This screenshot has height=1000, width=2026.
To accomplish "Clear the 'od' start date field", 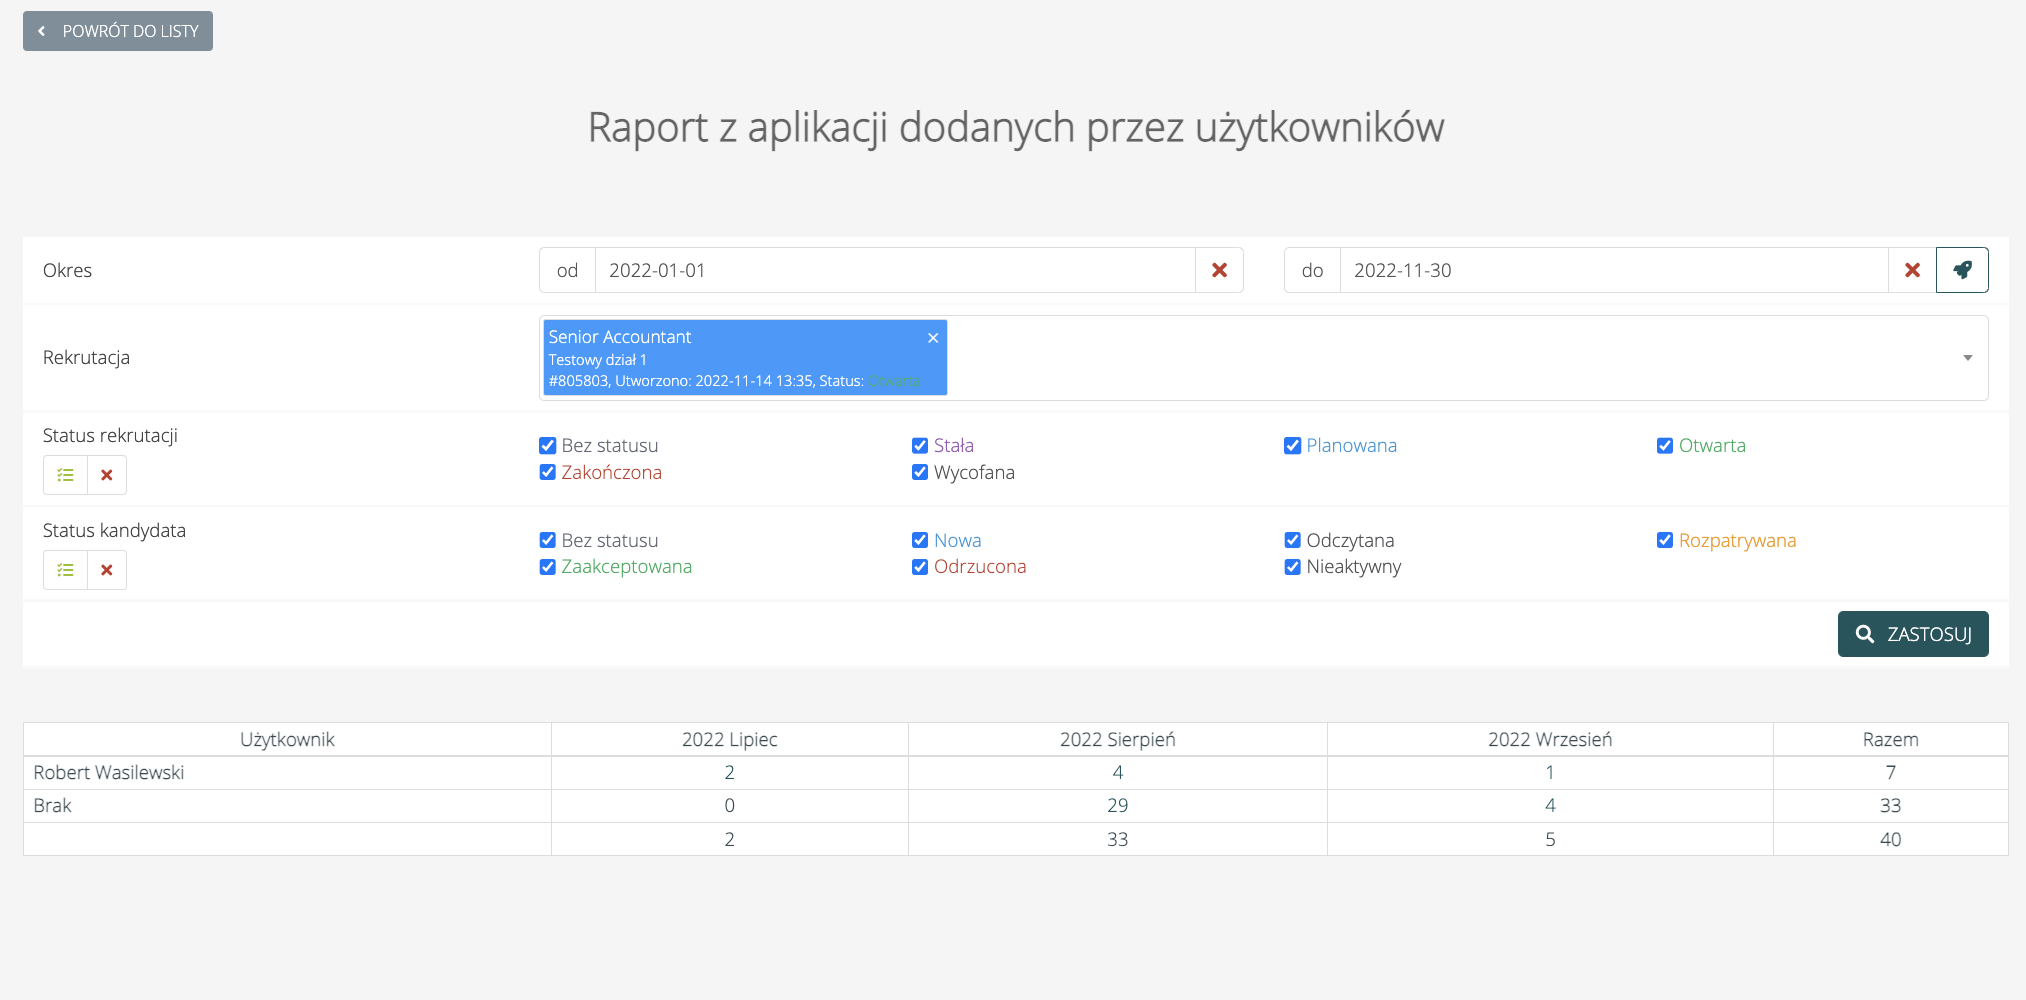I will tap(1219, 270).
